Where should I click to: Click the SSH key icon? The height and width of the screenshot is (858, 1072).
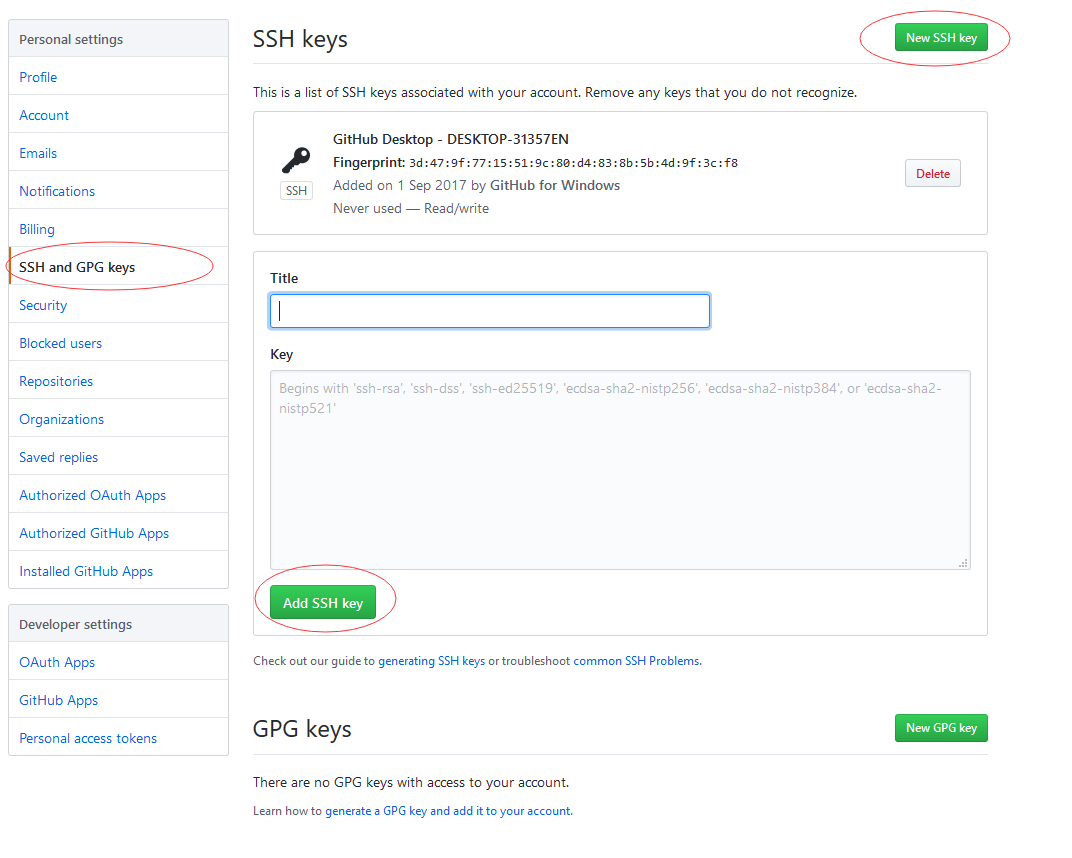(295, 160)
